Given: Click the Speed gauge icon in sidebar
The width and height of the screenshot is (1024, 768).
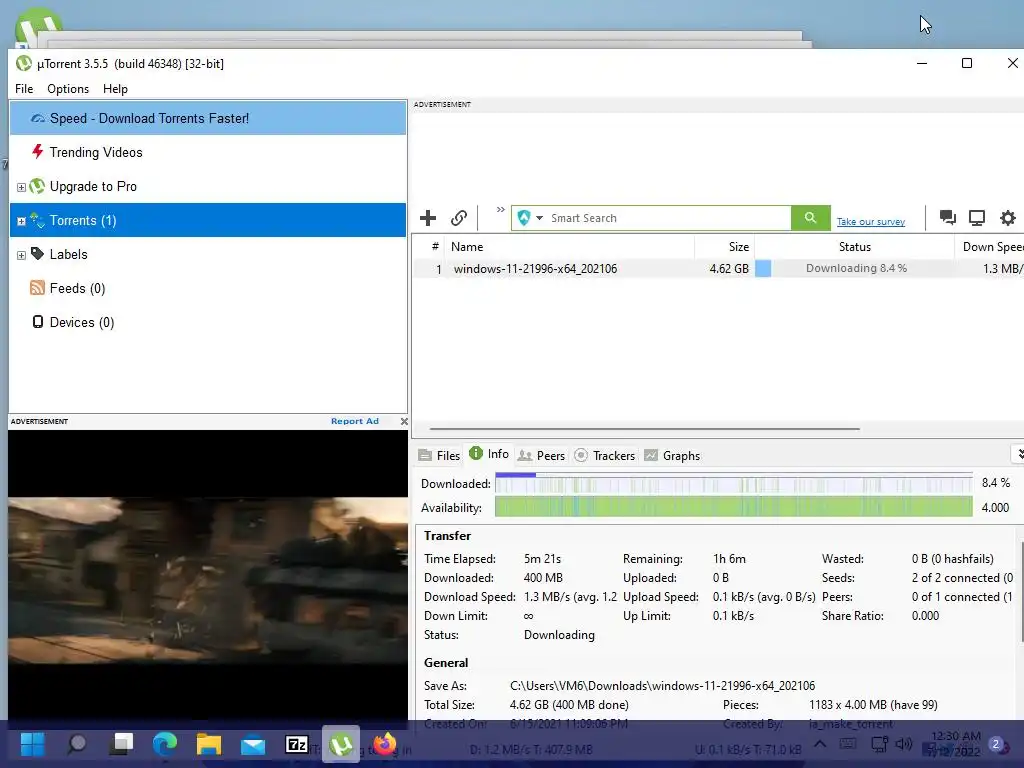Looking at the screenshot, I should click(38, 118).
